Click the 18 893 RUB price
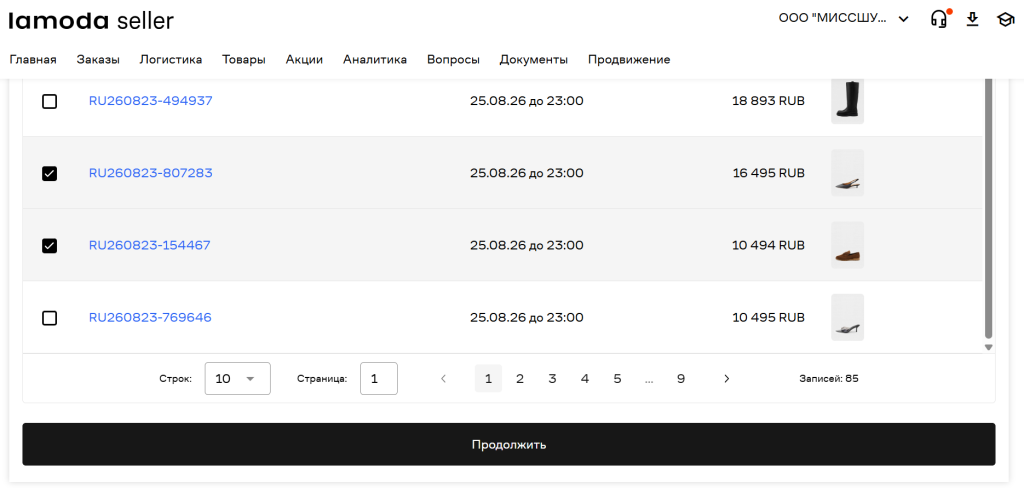The image size is (1024, 488). (x=769, y=101)
